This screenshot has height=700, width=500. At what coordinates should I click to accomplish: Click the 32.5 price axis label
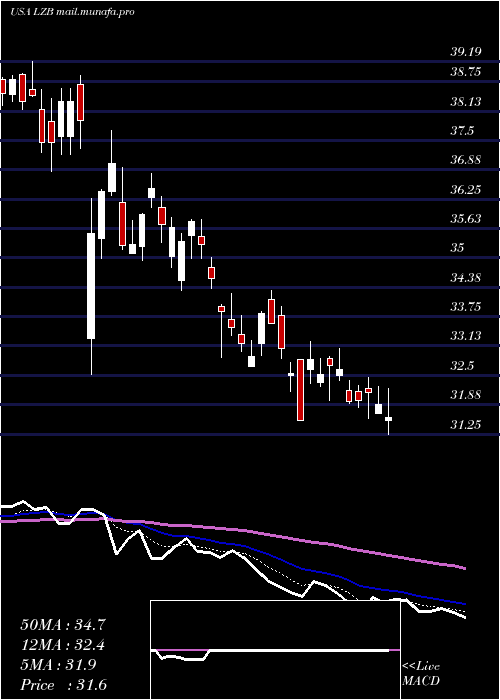tap(462, 366)
